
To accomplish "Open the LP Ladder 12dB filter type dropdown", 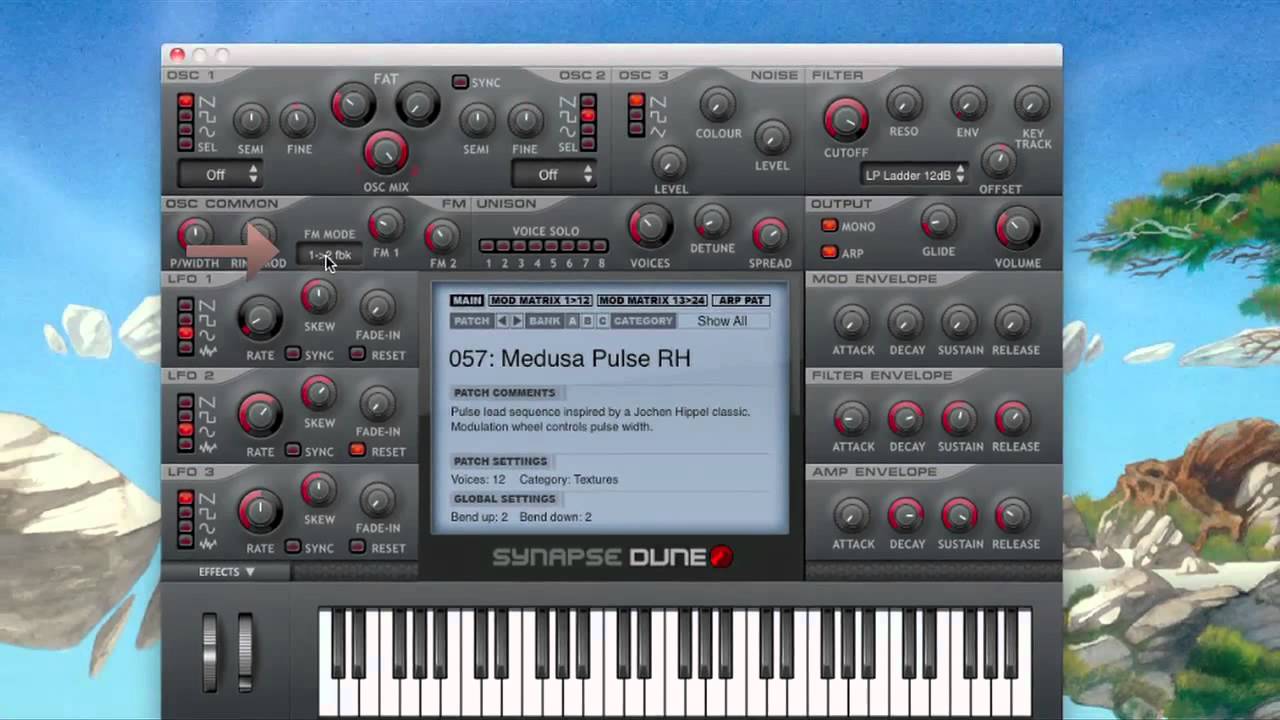I will point(914,175).
